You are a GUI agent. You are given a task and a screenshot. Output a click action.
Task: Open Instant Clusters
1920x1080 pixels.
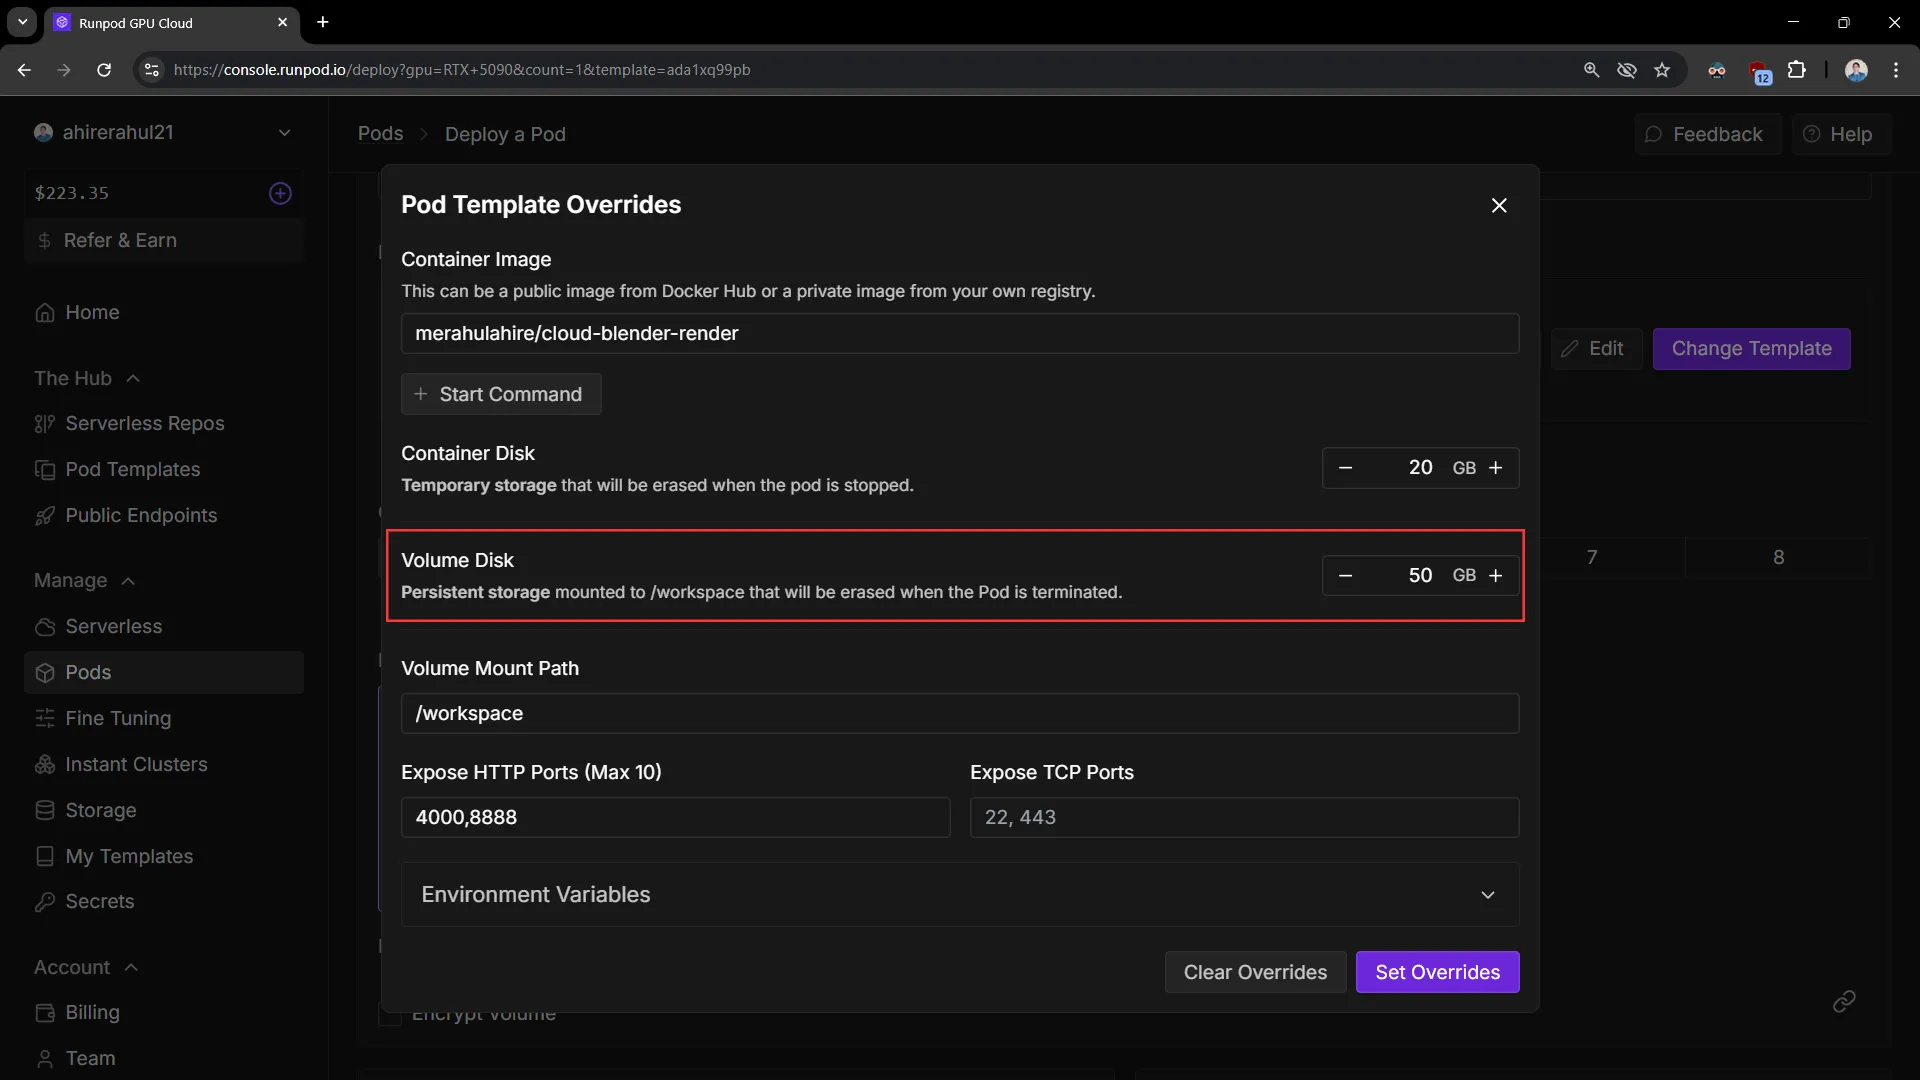tap(136, 764)
